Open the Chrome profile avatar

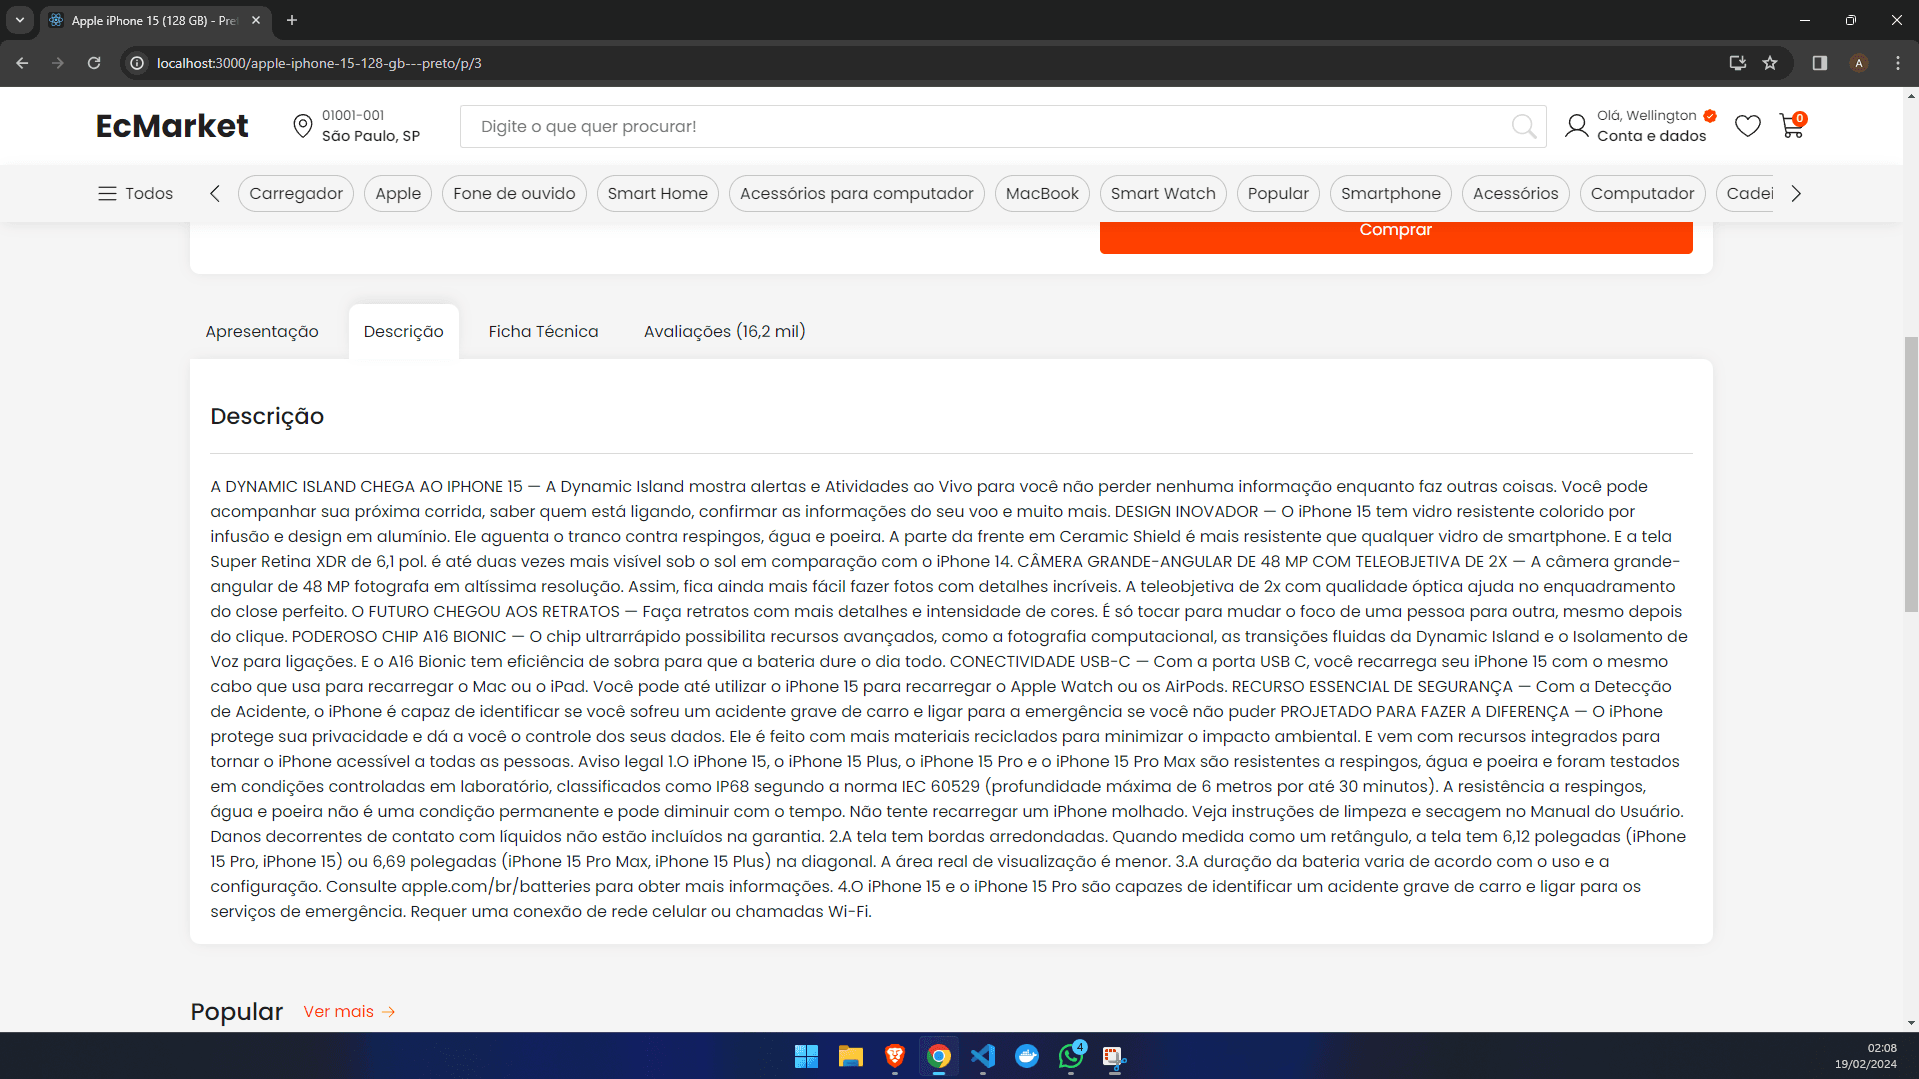coord(1859,63)
